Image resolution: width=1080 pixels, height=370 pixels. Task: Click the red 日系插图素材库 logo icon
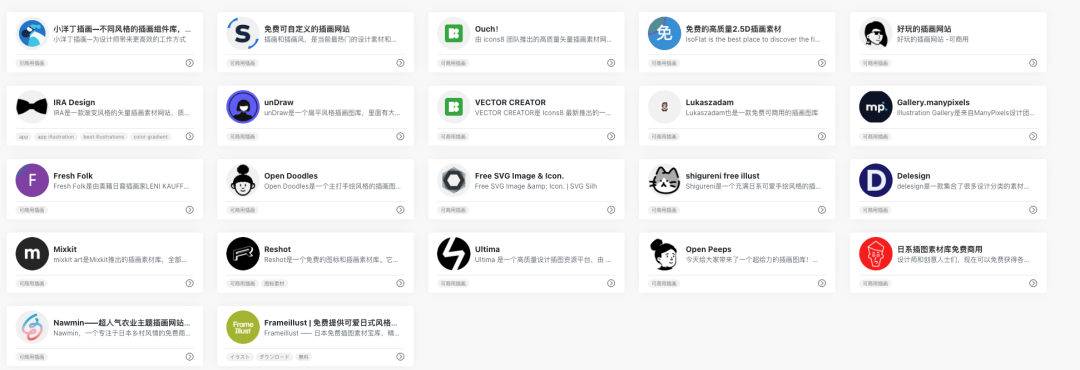click(876, 254)
